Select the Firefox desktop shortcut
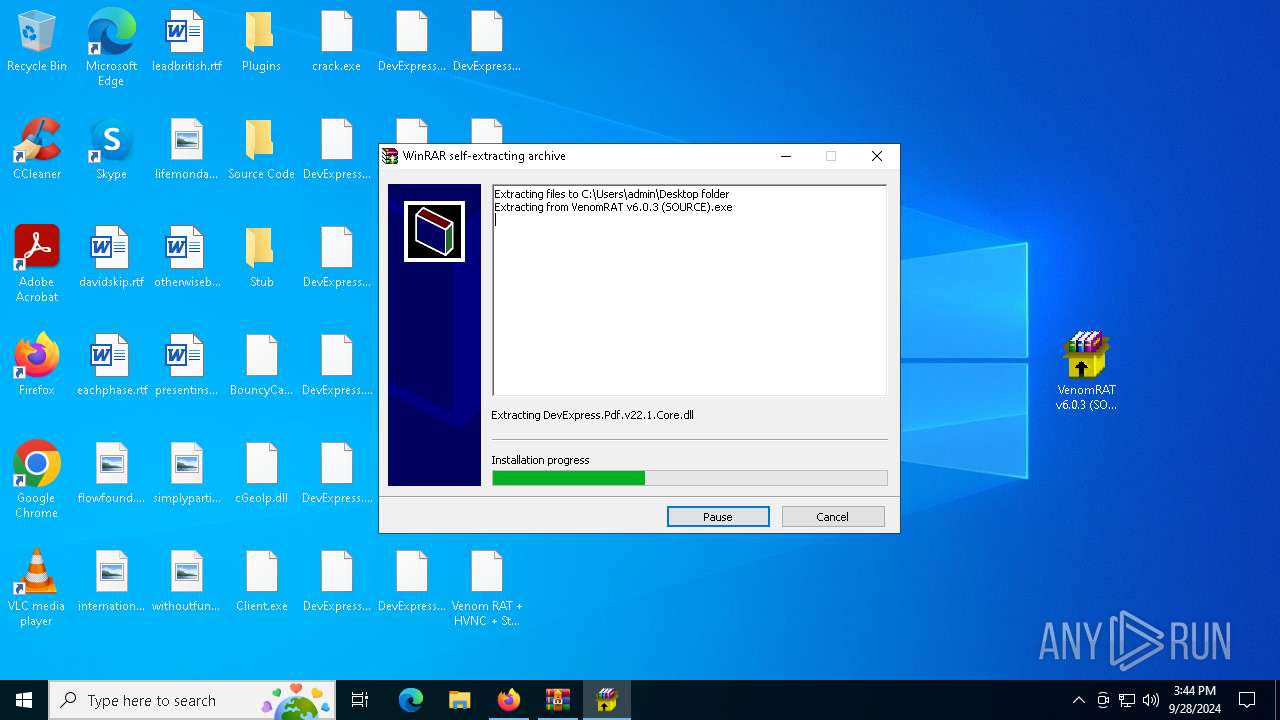This screenshot has width=1280, height=720. tap(37, 367)
